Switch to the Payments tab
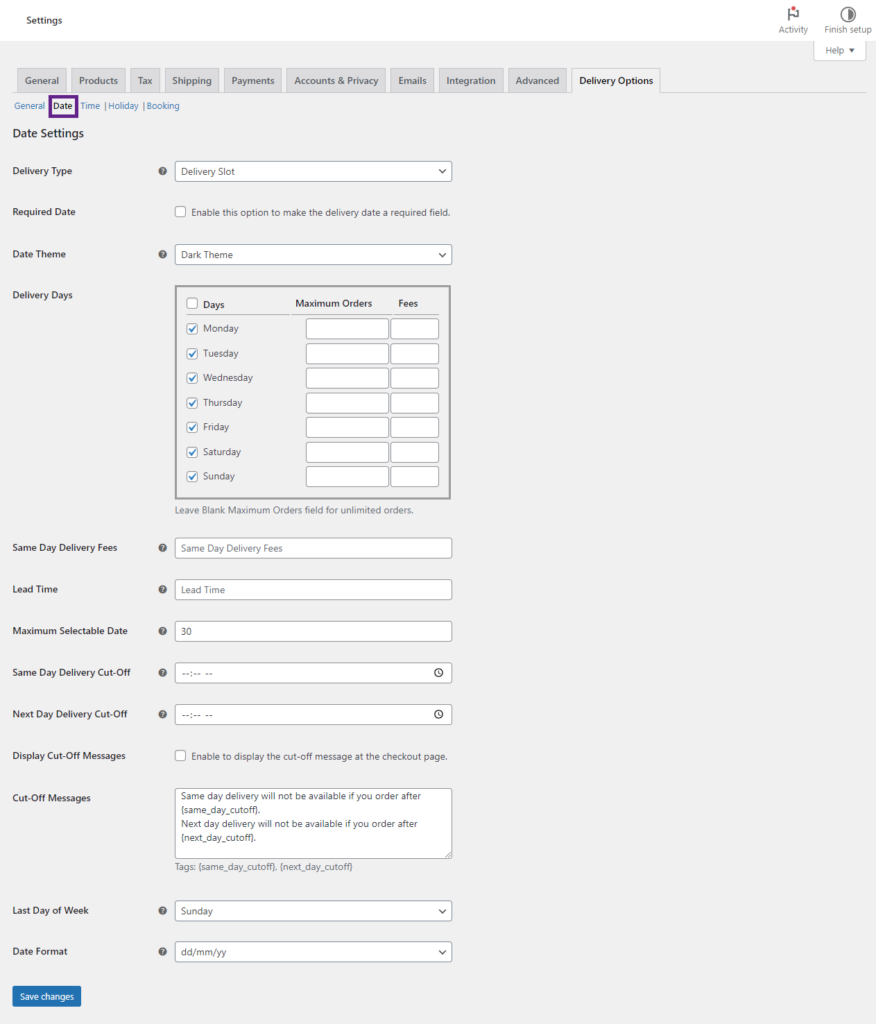 pos(253,80)
